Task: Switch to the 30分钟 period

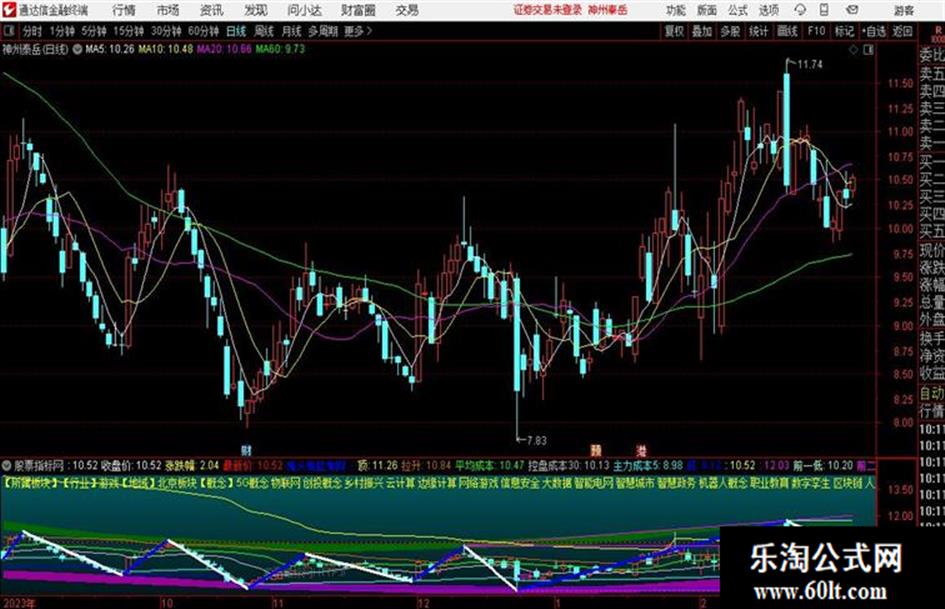Action: 166,31
